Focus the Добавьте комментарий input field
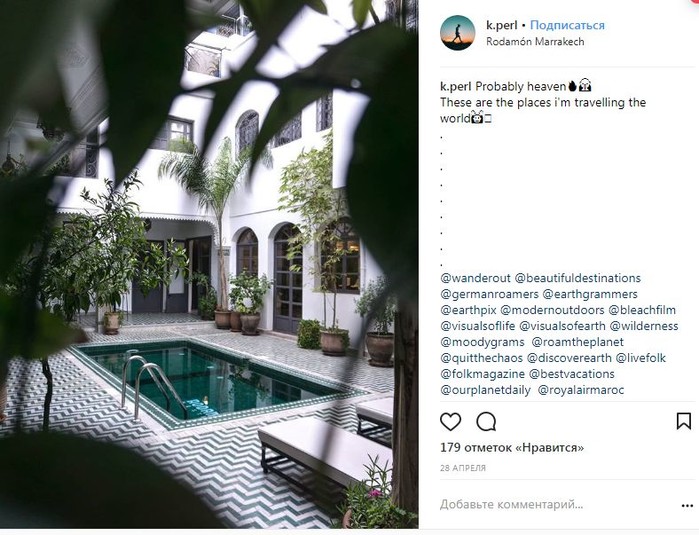This screenshot has height=535, width=699. click(x=557, y=505)
